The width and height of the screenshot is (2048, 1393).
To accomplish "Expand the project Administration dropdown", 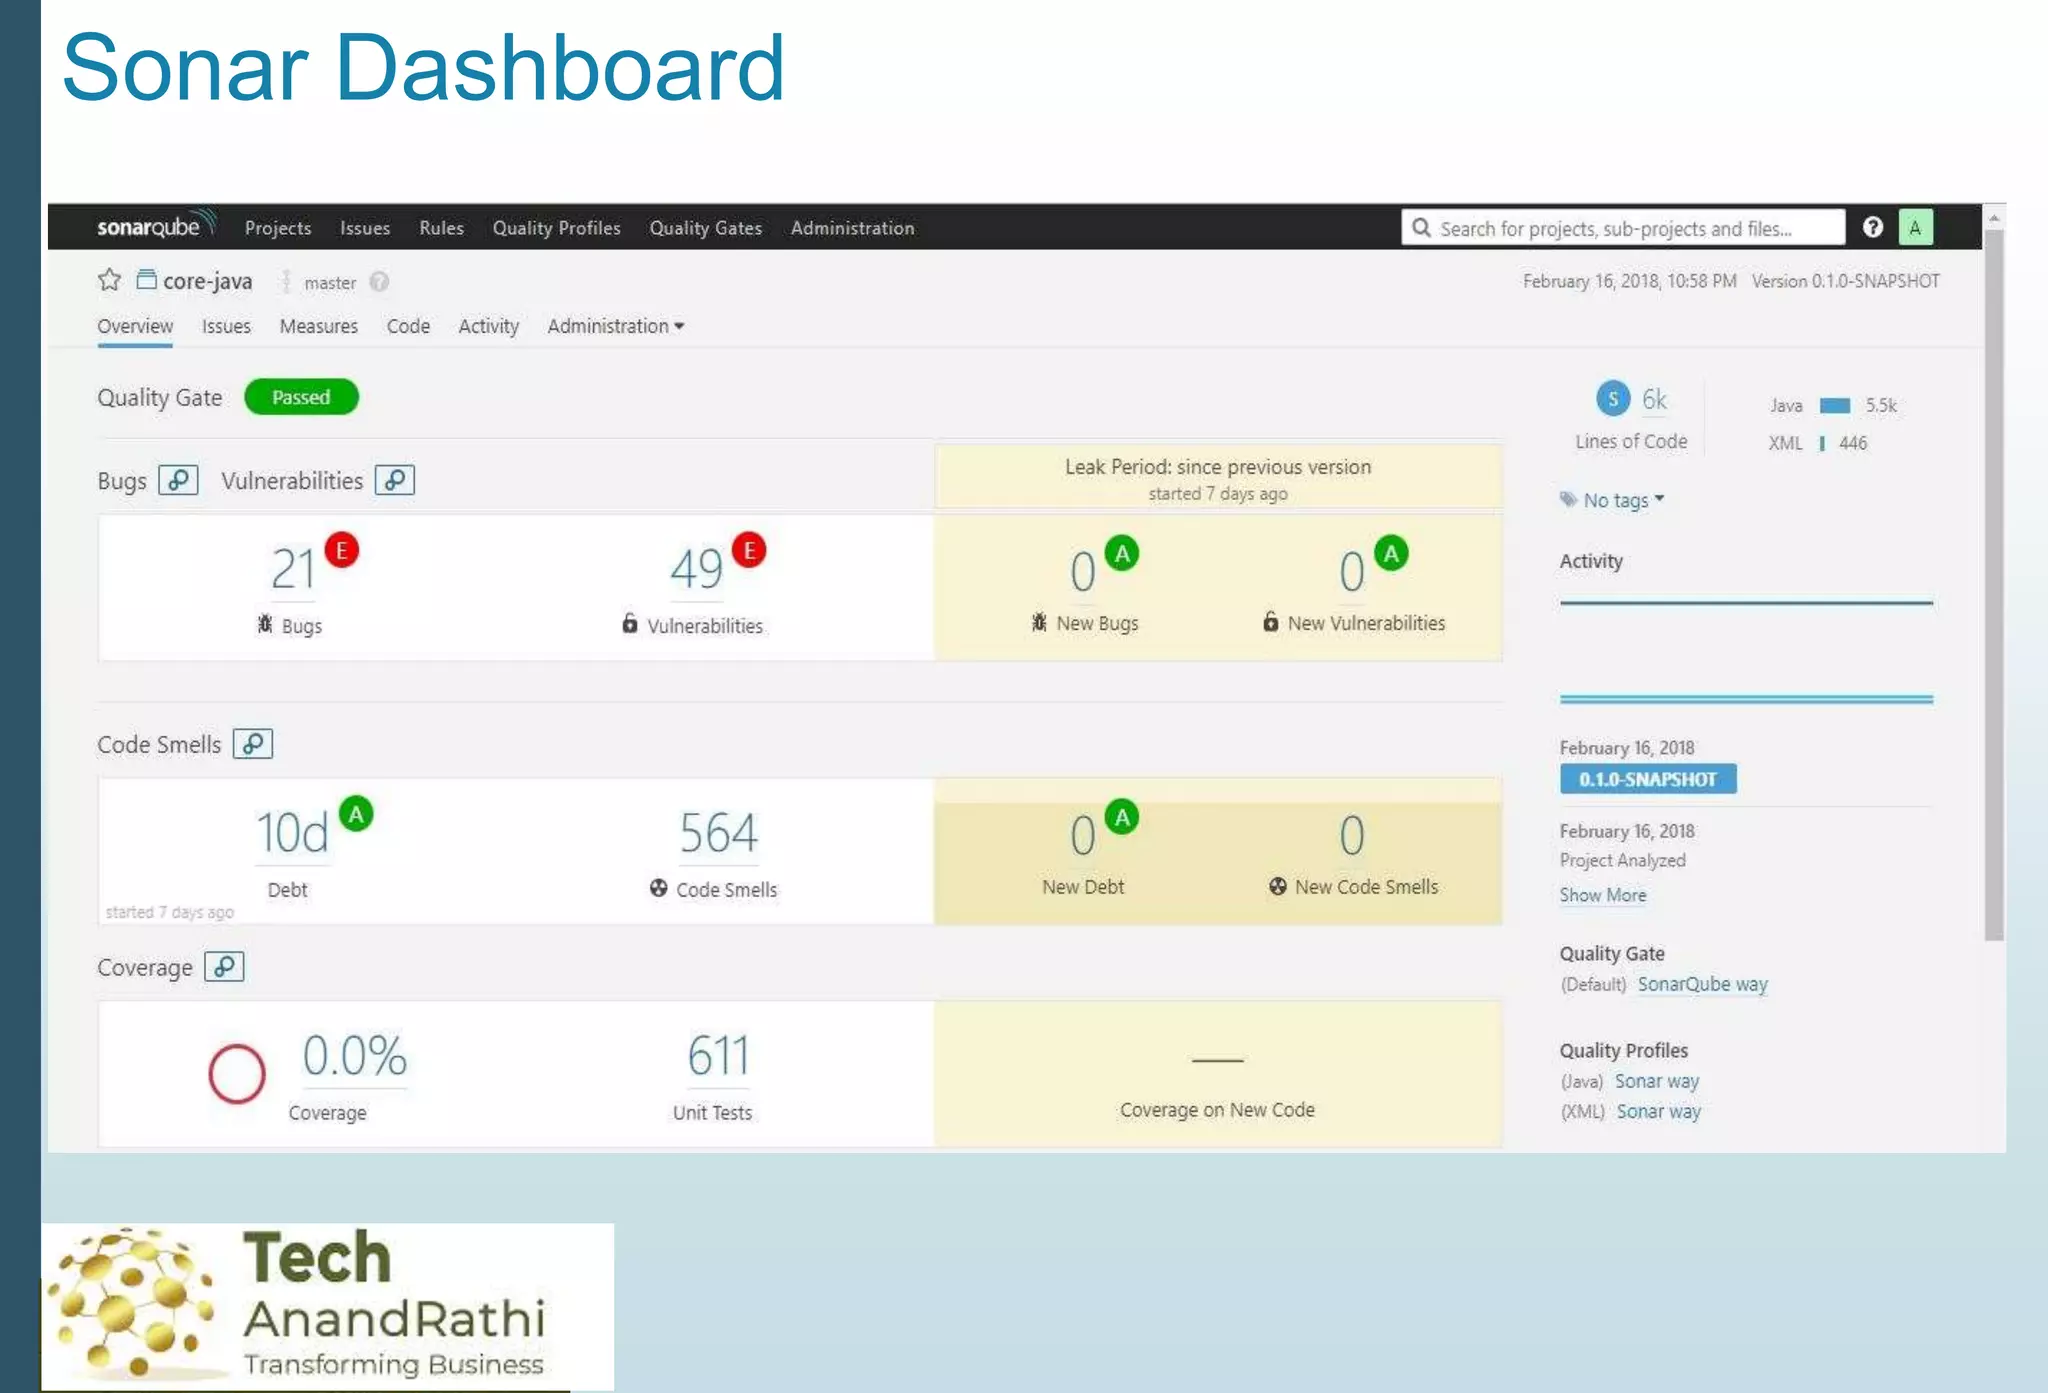I will (615, 326).
